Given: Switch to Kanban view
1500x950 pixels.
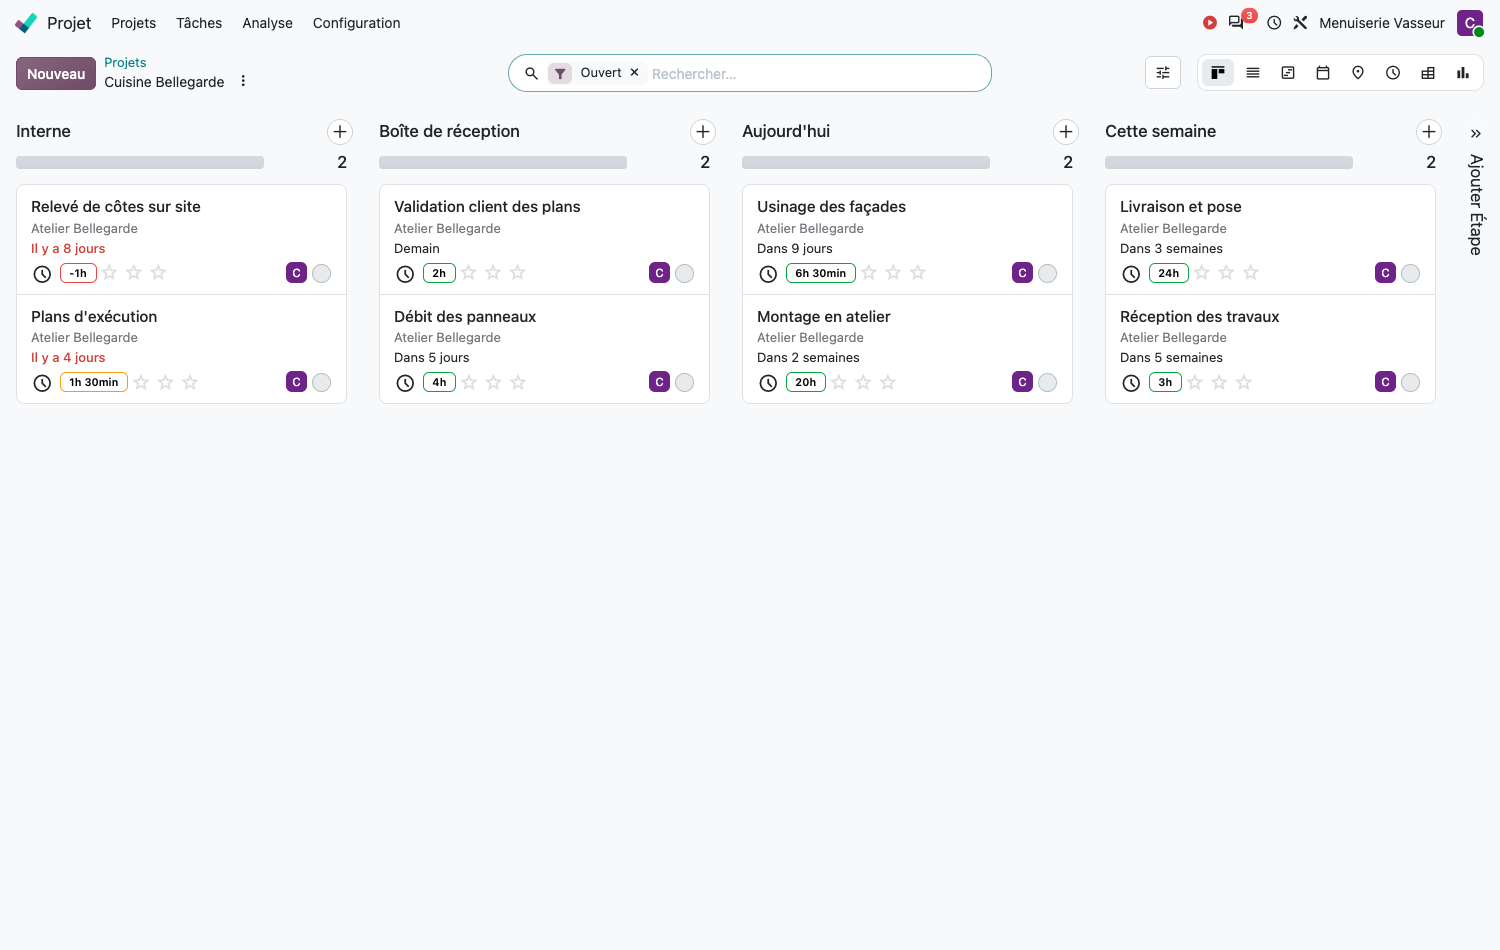Looking at the screenshot, I should click(1218, 73).
